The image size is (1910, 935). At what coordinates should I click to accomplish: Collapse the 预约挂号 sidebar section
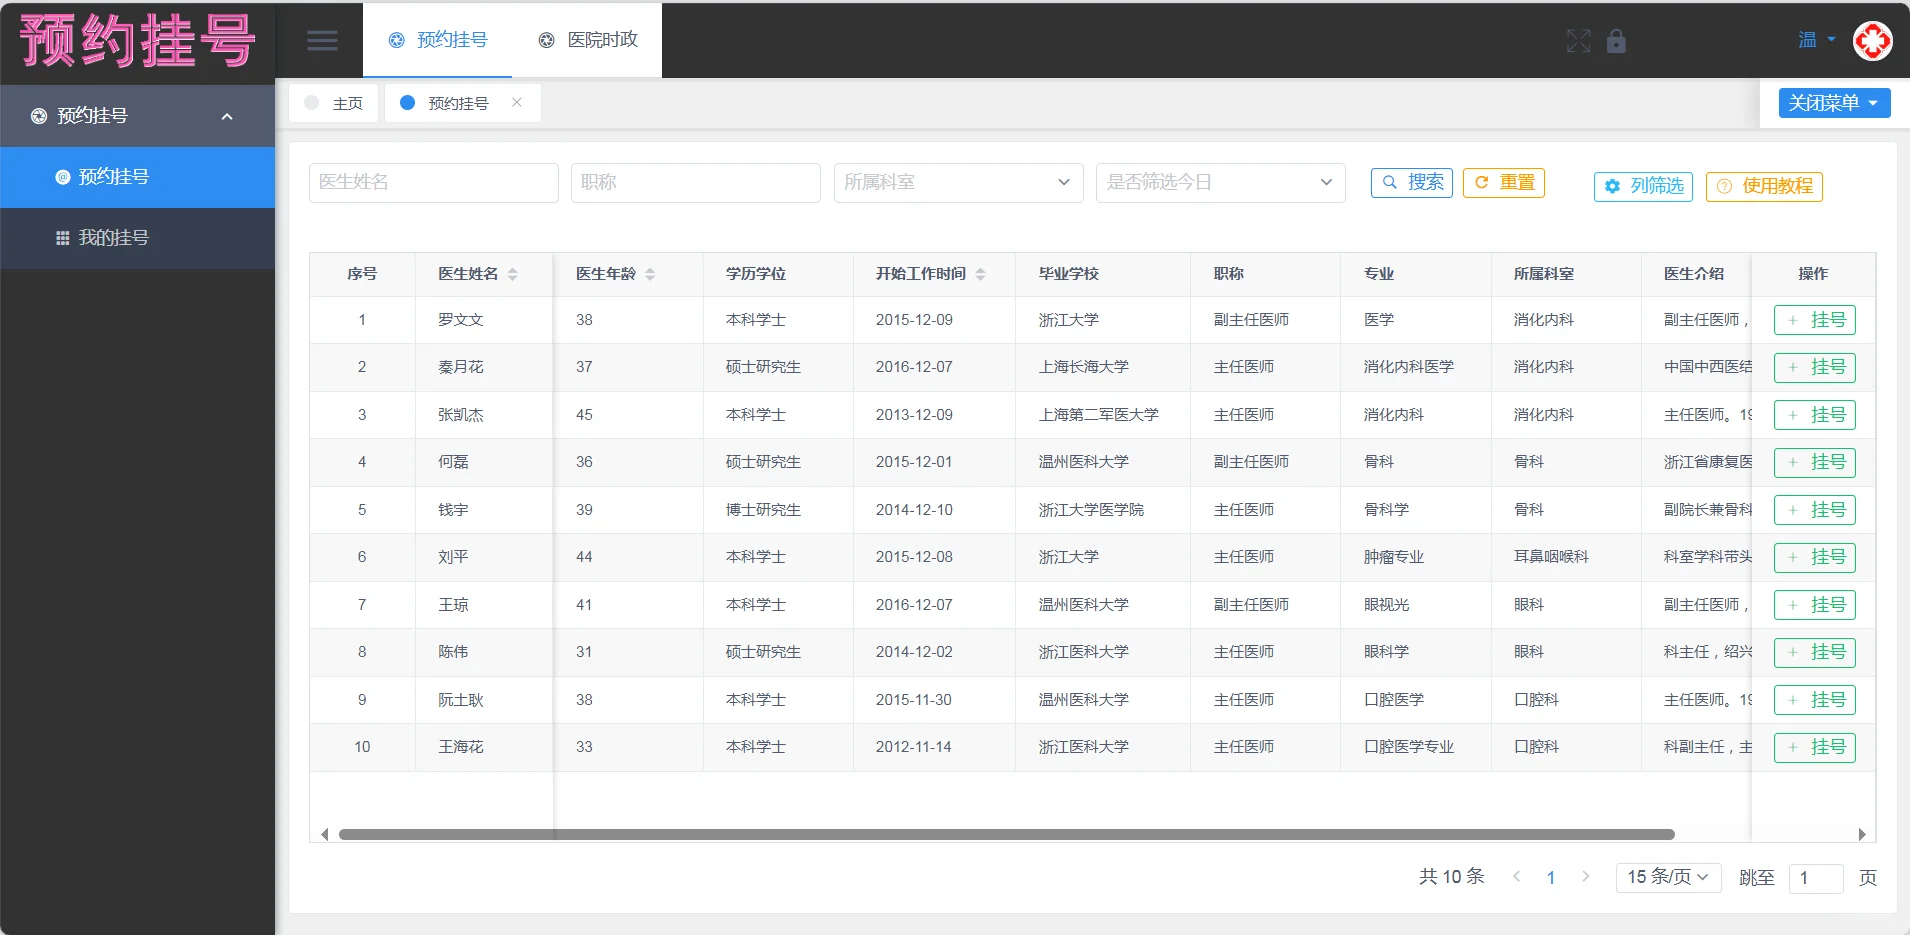[x=227, y=115]
